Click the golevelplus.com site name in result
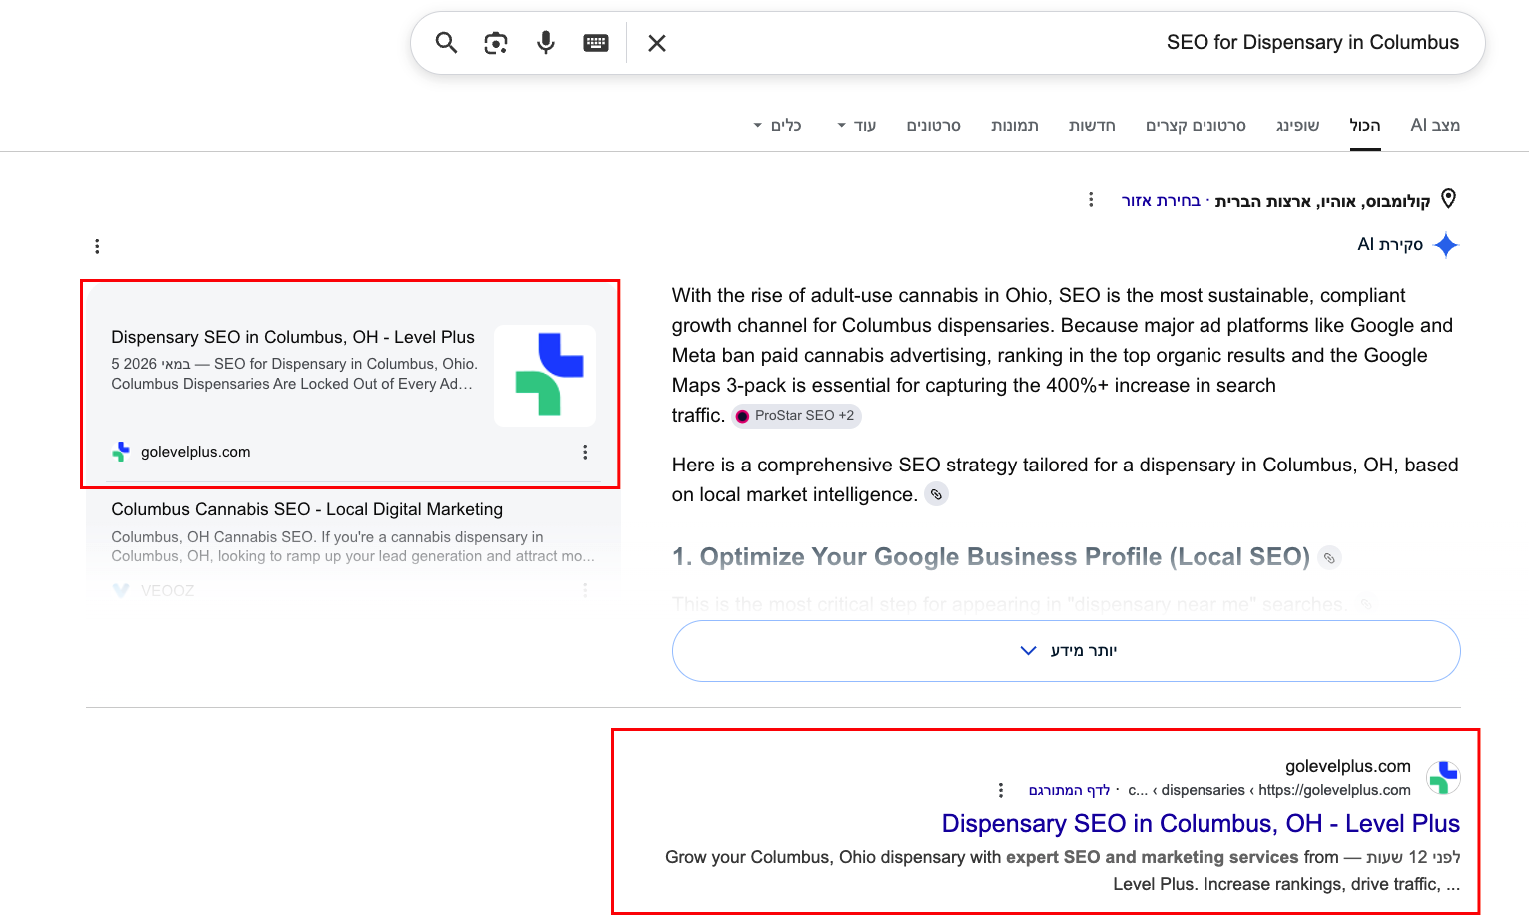Viewport: 1529px width, 923px height. pos(1348,766)
